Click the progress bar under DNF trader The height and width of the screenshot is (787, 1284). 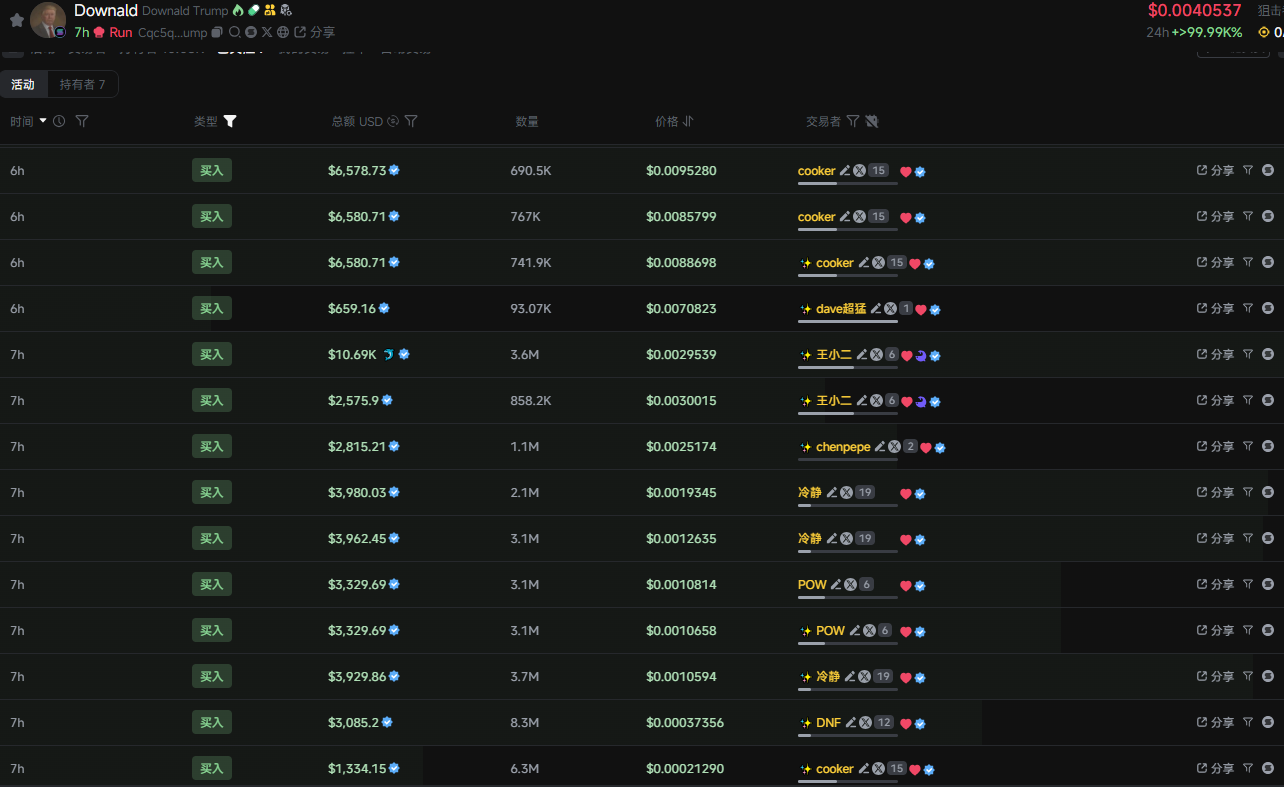coord(847,736)
